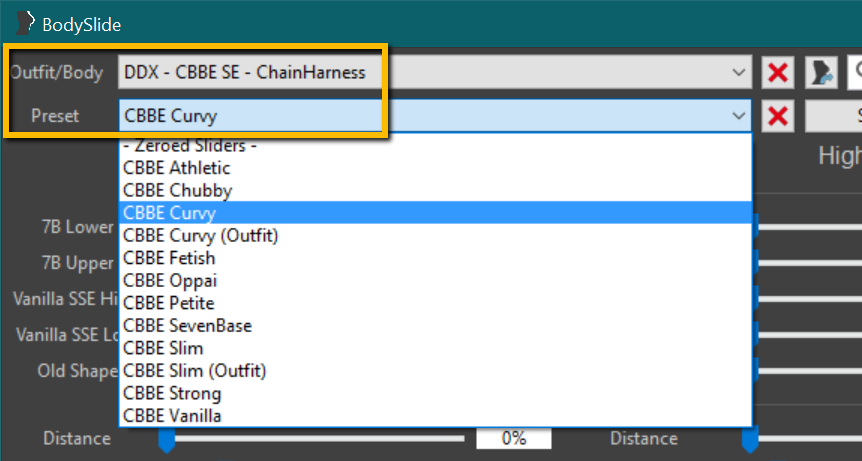Delete the selected outfit with red X
Image resolution: width=862 pixels, height=461 pixels.
(x=778, y=73)
